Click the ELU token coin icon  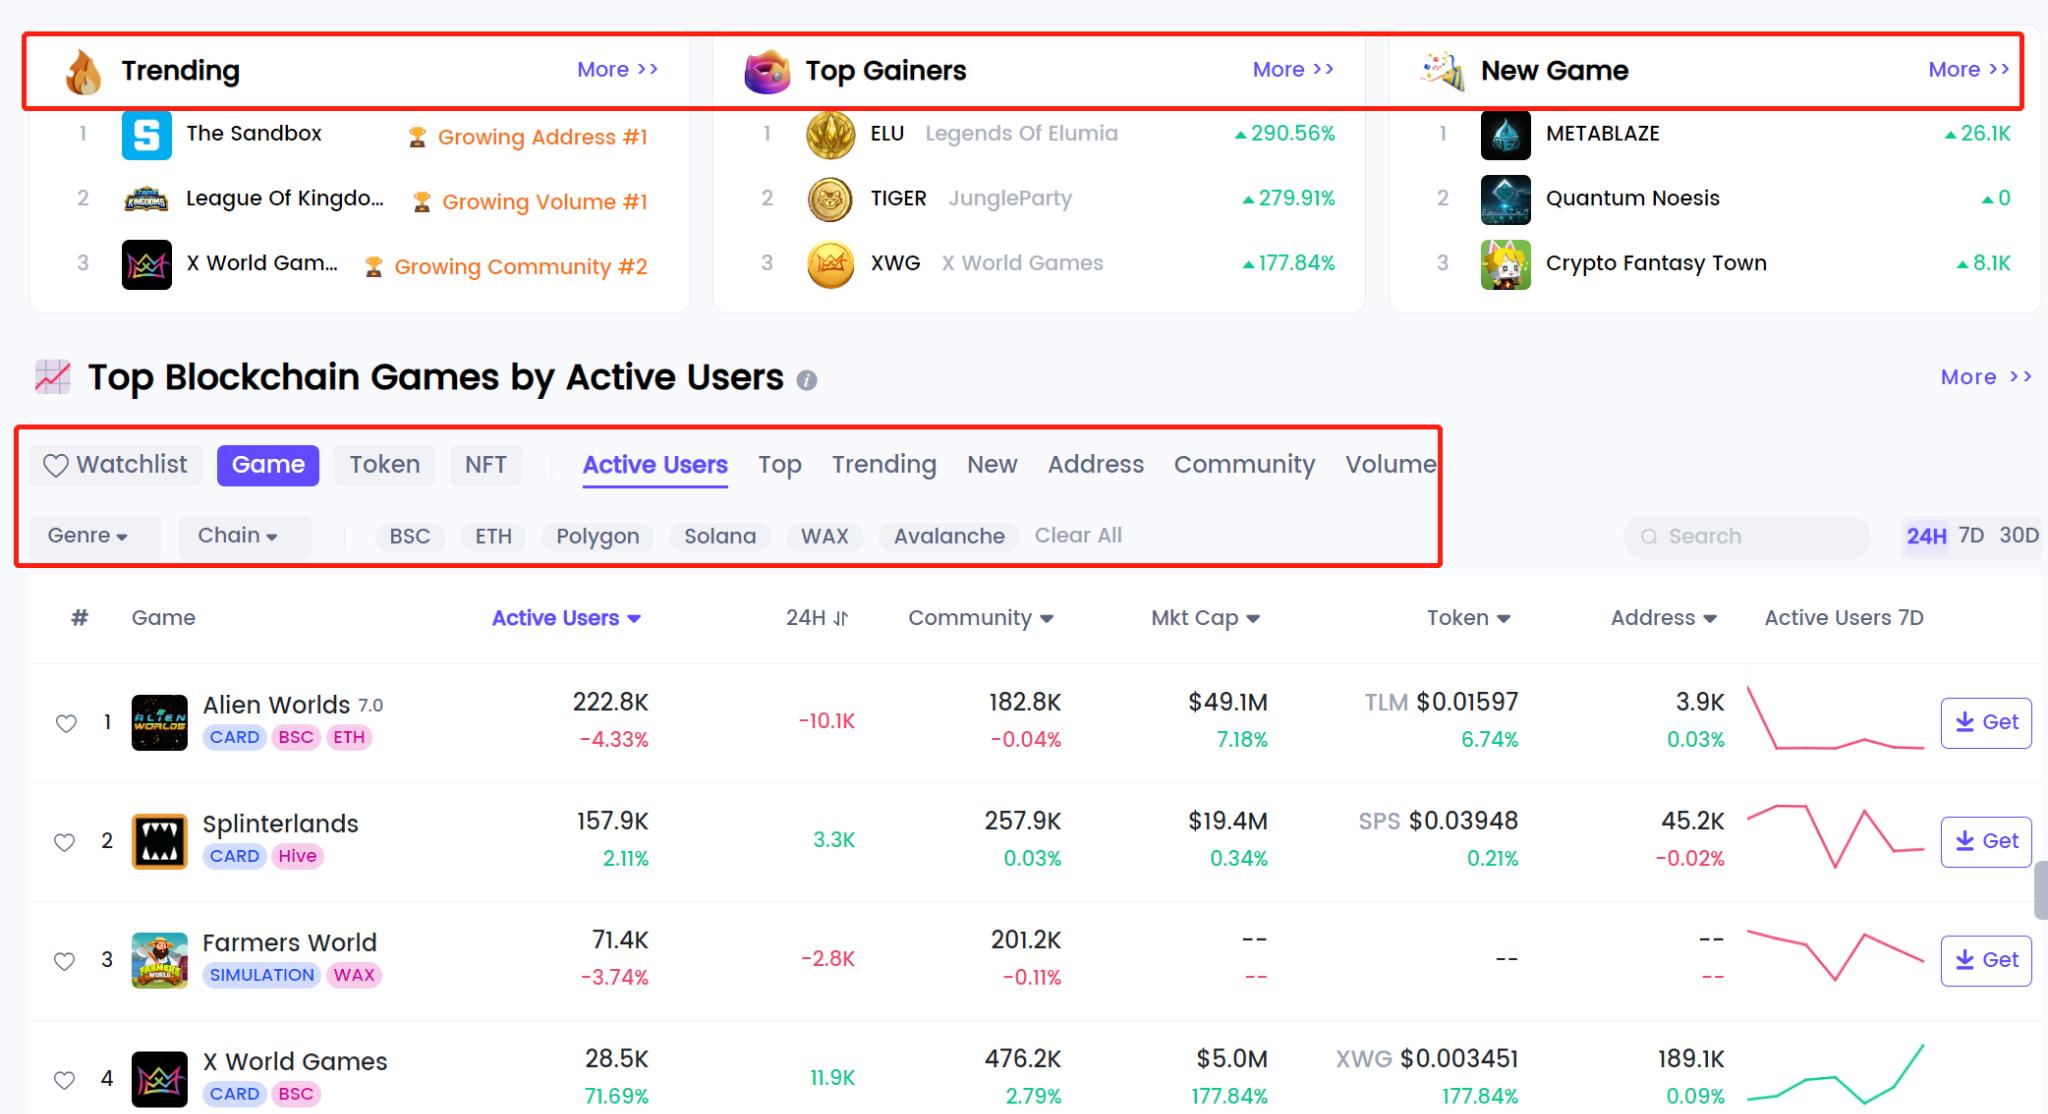(830, 135)
